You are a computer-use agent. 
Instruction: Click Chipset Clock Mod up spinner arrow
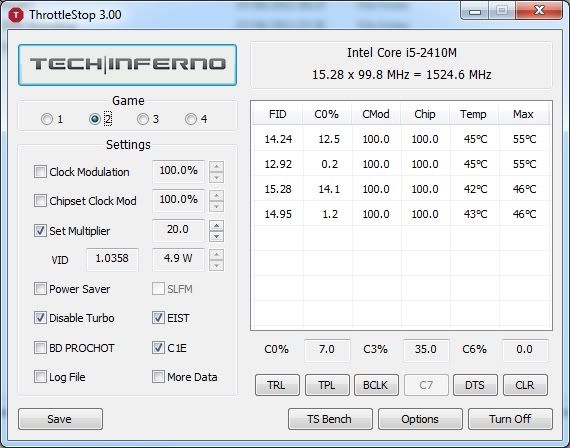click(217, 196)
